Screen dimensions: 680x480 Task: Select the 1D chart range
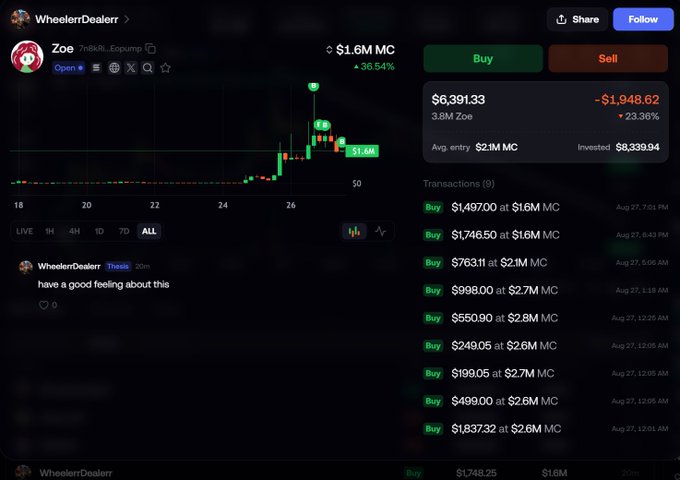(x=99, y=231)
